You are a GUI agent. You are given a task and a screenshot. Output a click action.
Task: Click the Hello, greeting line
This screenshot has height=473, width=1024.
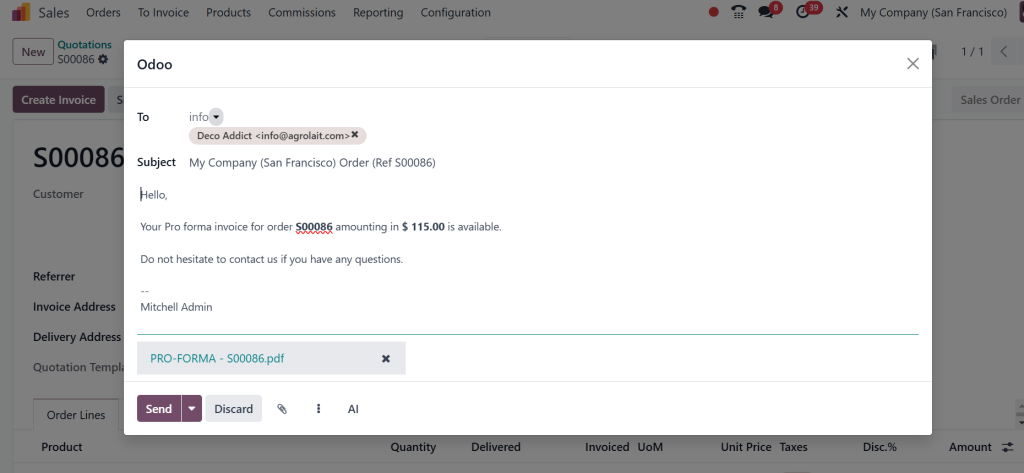tap(155, 195)
